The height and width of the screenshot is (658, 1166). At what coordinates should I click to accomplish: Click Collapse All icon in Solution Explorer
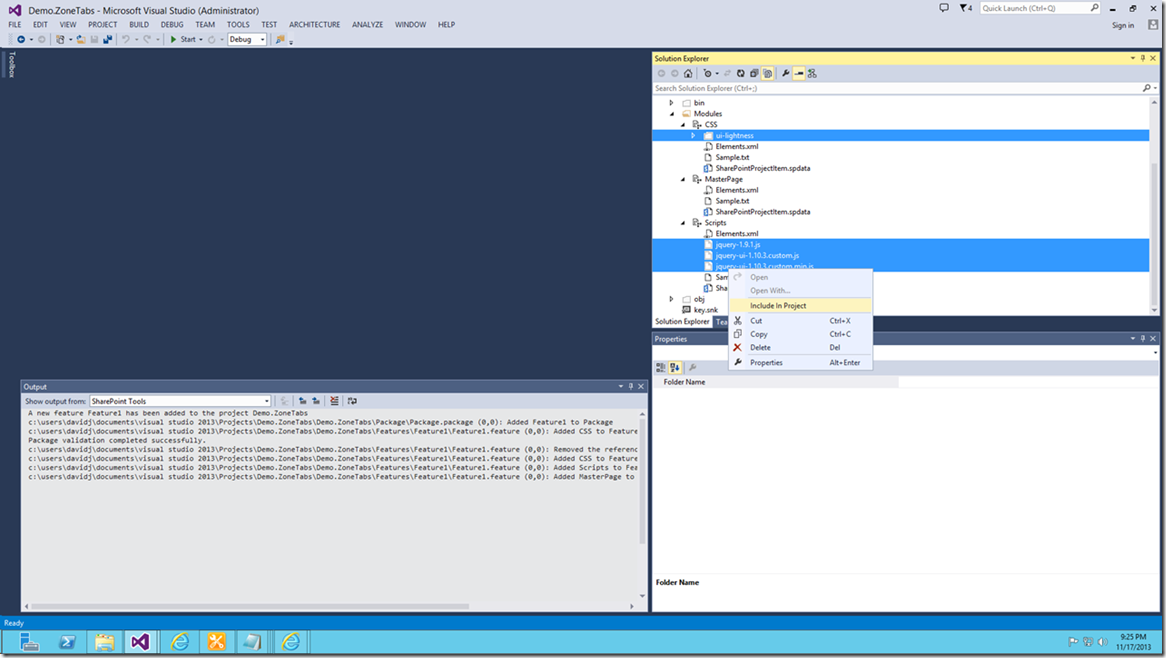(754, 74)
